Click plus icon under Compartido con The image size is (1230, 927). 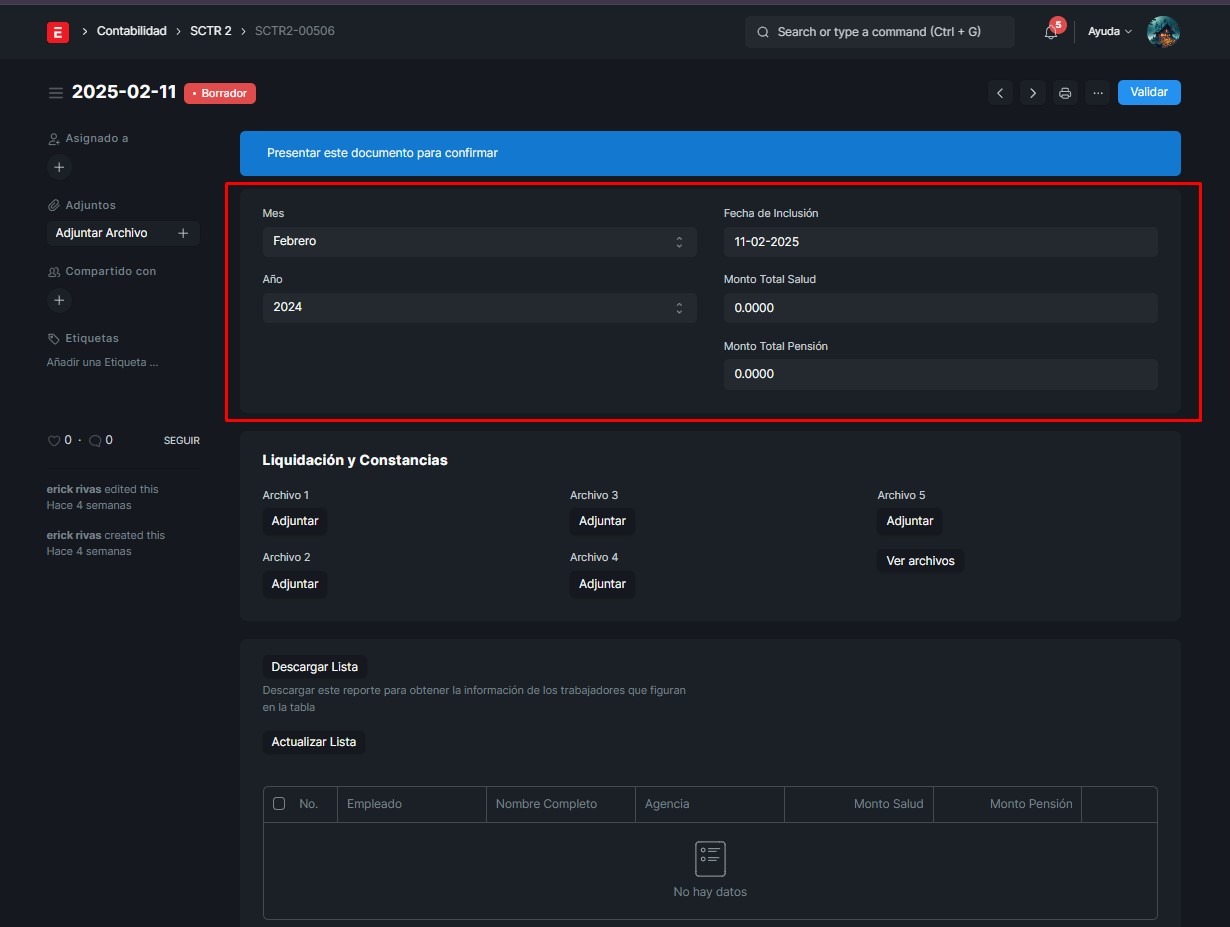point(59,300)
